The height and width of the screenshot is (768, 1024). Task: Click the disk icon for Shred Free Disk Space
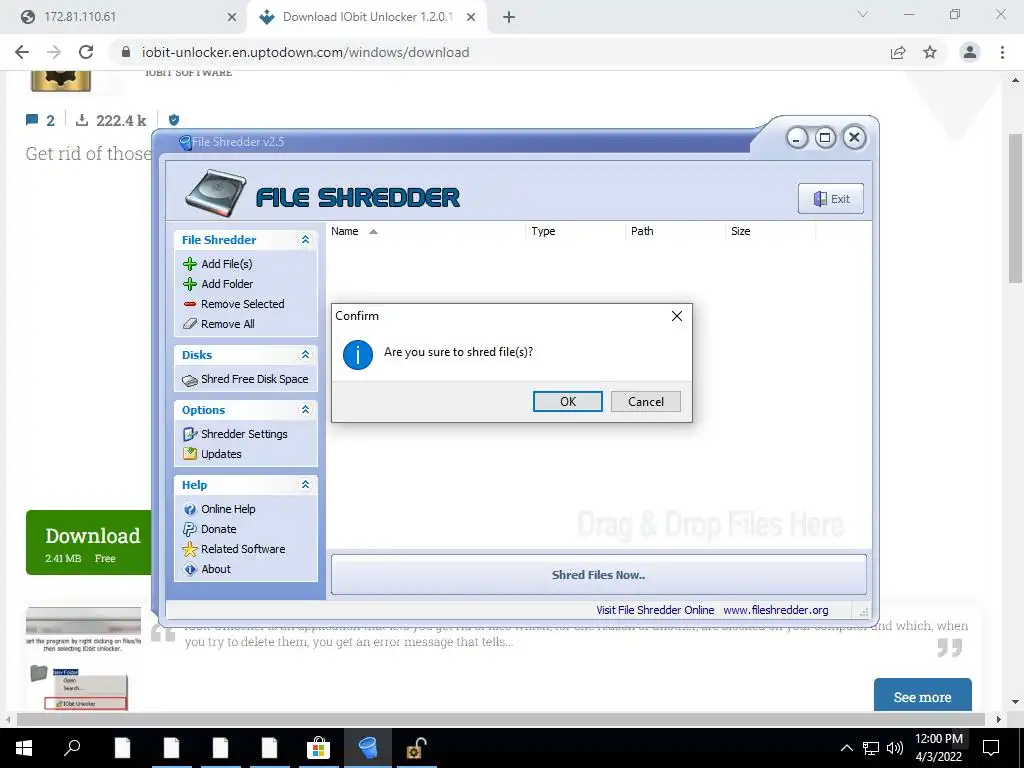[190, 380]
